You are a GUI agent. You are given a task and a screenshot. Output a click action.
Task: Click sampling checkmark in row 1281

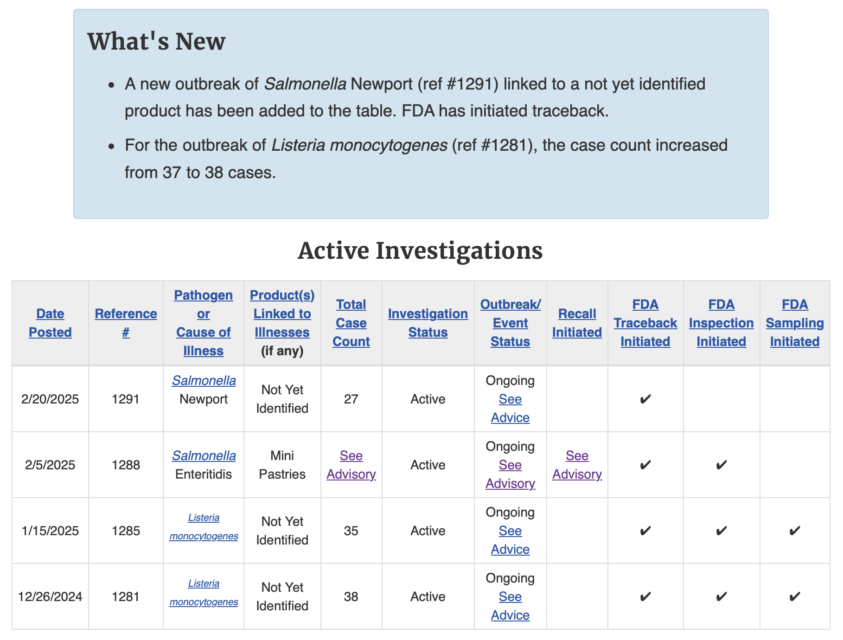(795, 596)
